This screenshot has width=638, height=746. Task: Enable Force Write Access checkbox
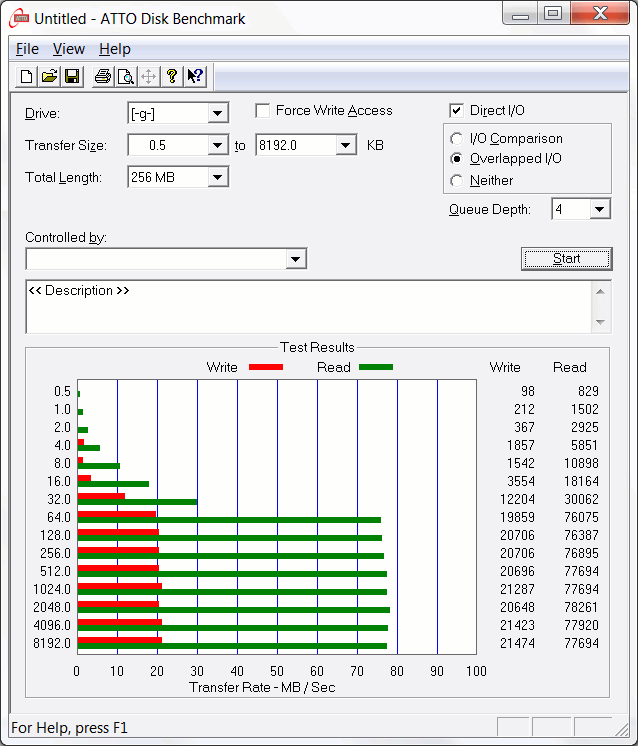(263, 111)
